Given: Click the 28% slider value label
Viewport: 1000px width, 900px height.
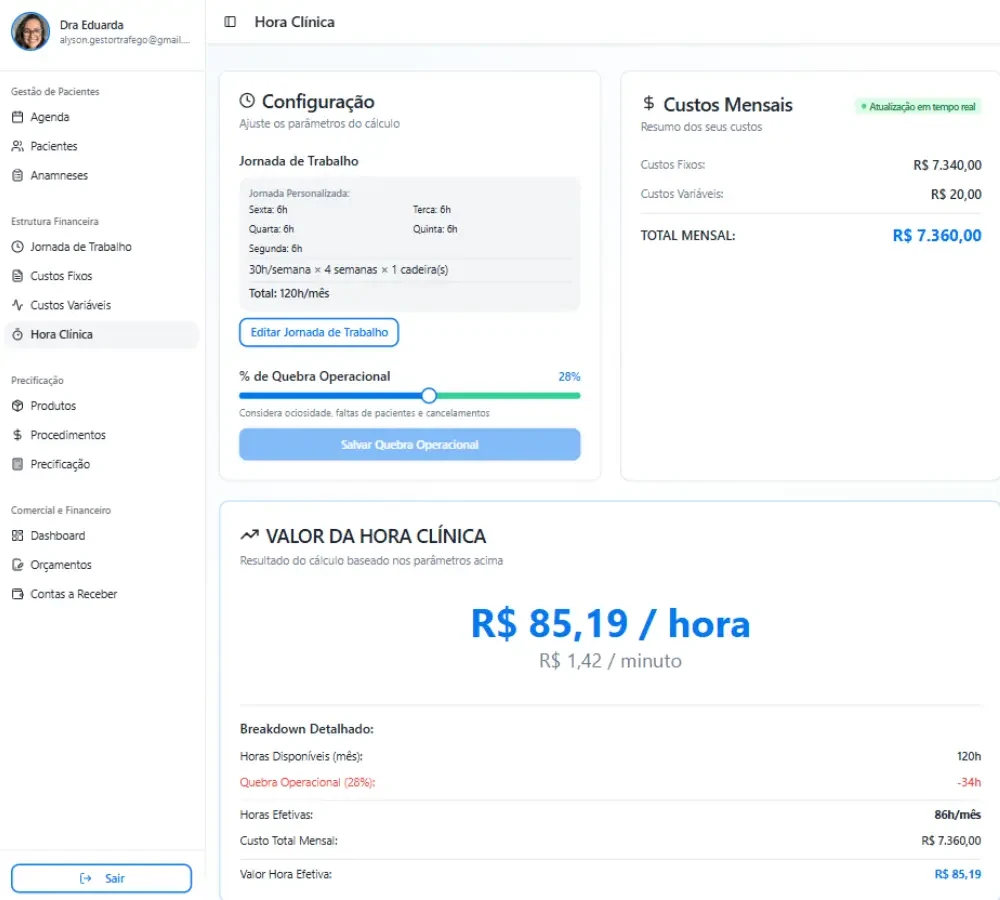Looking at the screenshot, I should (569, 376).
